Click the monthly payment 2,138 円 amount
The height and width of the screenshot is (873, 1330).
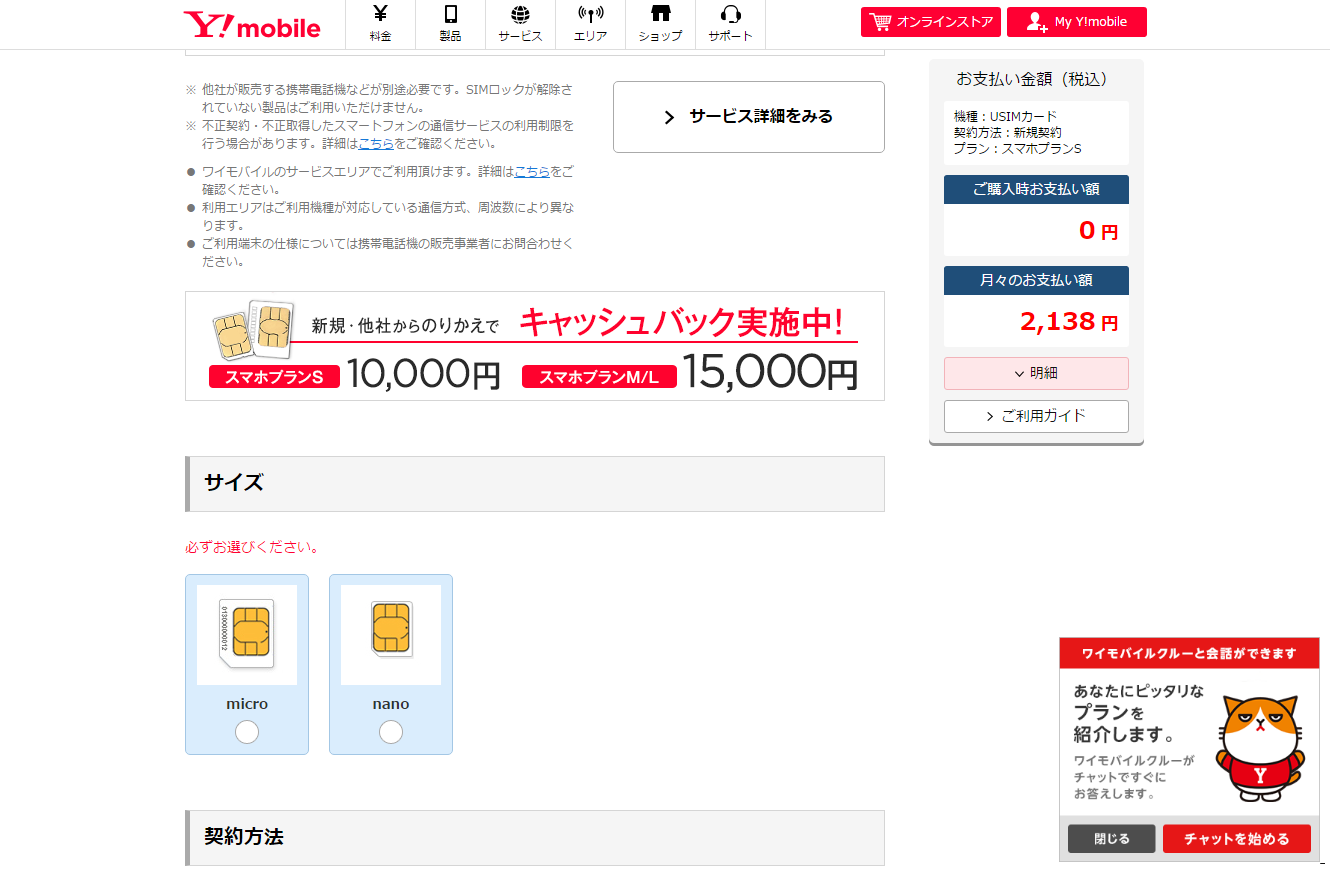pos(1069,321)
